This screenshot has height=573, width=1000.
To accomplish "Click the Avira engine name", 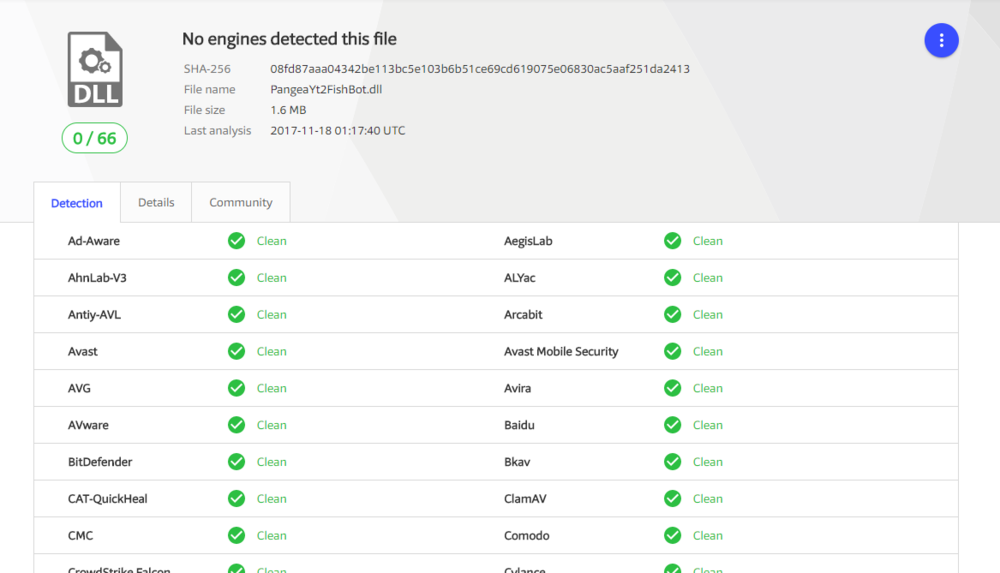I will pyautogui.click(x=517, y=388).
